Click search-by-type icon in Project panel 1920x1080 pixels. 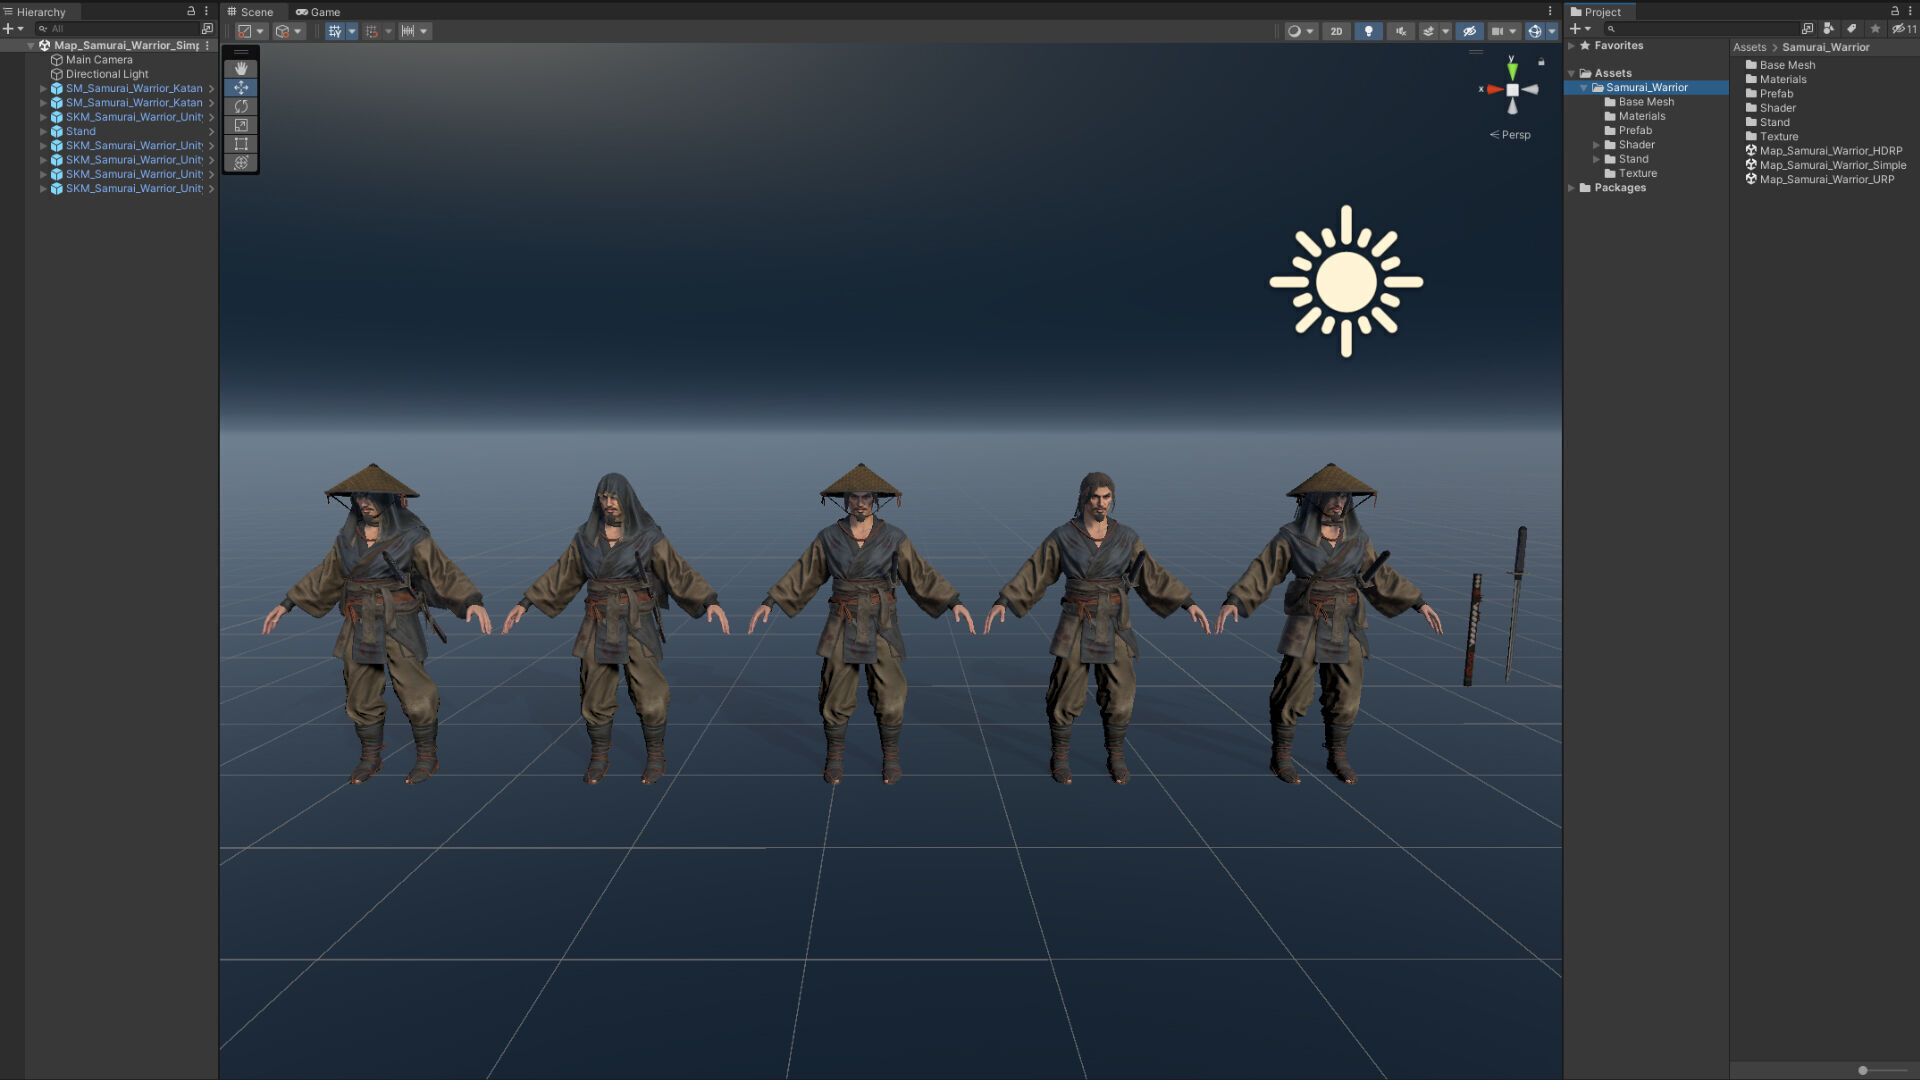point(1829,29)
